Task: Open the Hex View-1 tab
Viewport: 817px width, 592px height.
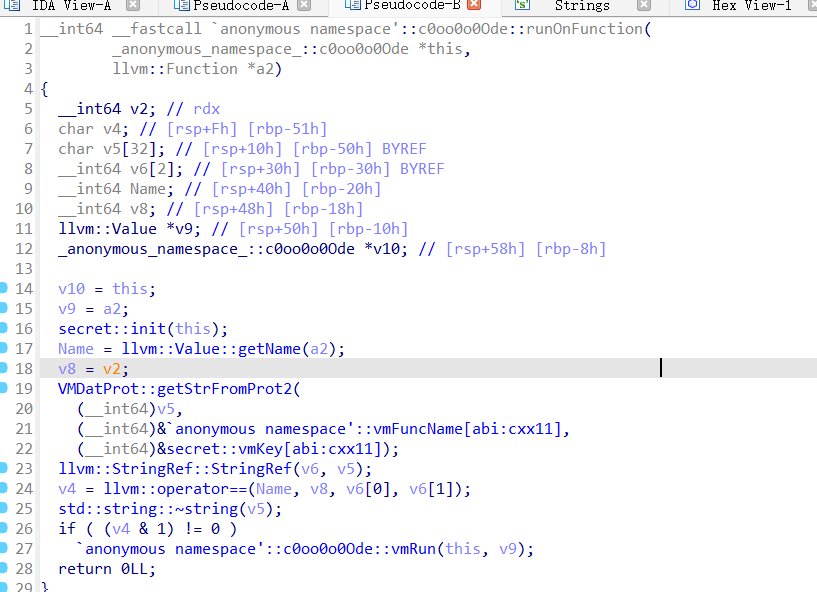Action: 751,6
